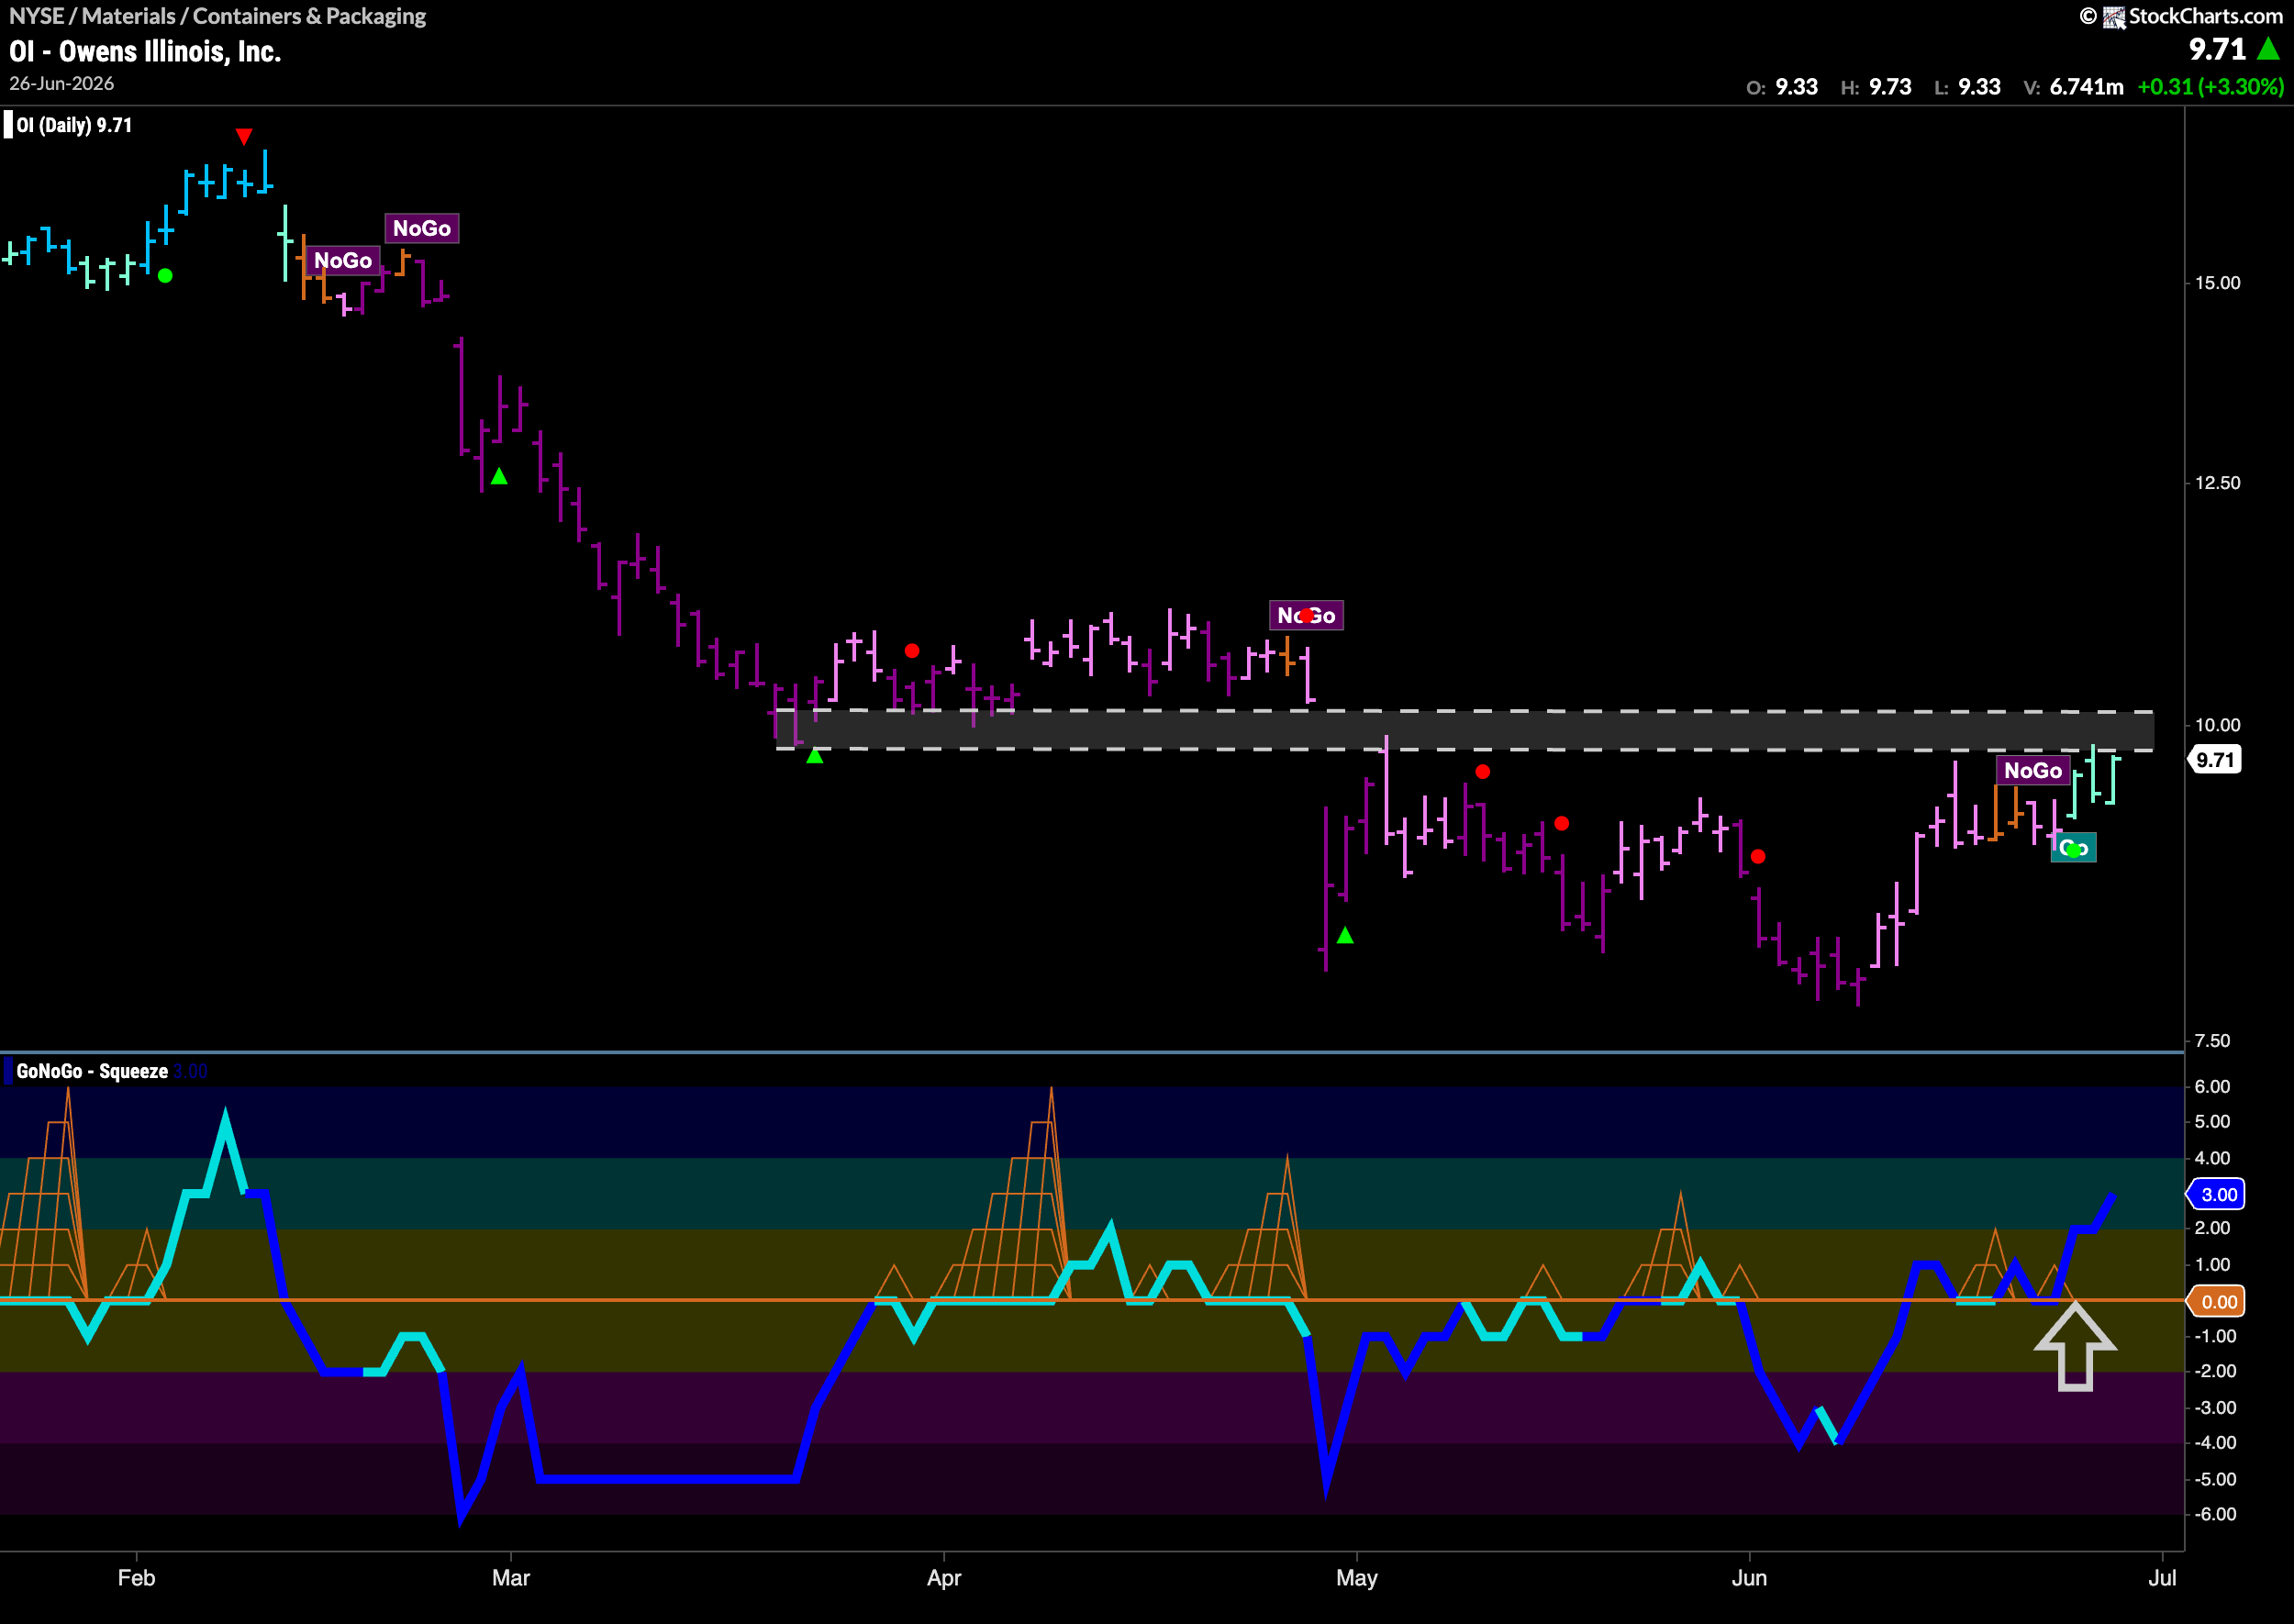The image size is (2294, 1624).
Task: Click the lower NoGo label in mid-February
Action: (x=342, y=261)
